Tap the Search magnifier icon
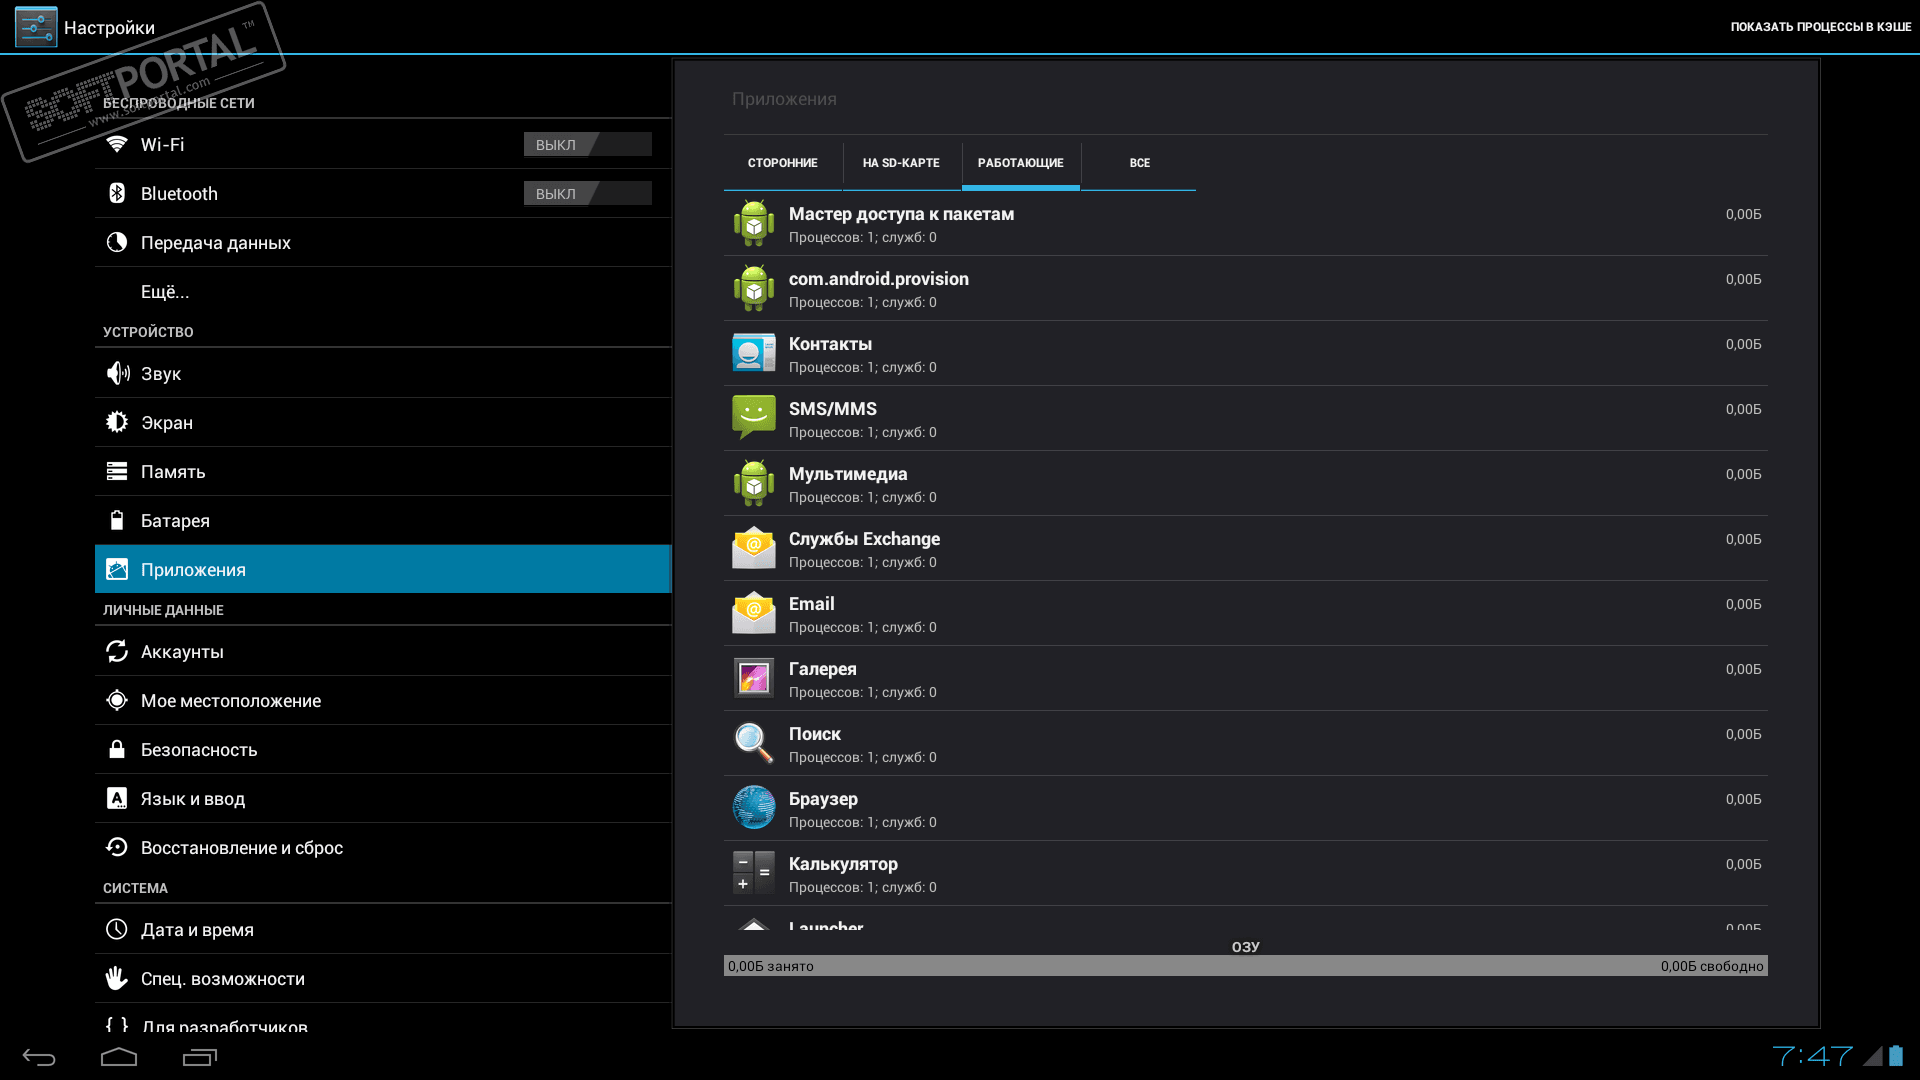1920x1080 pixels. coord(753,743)
